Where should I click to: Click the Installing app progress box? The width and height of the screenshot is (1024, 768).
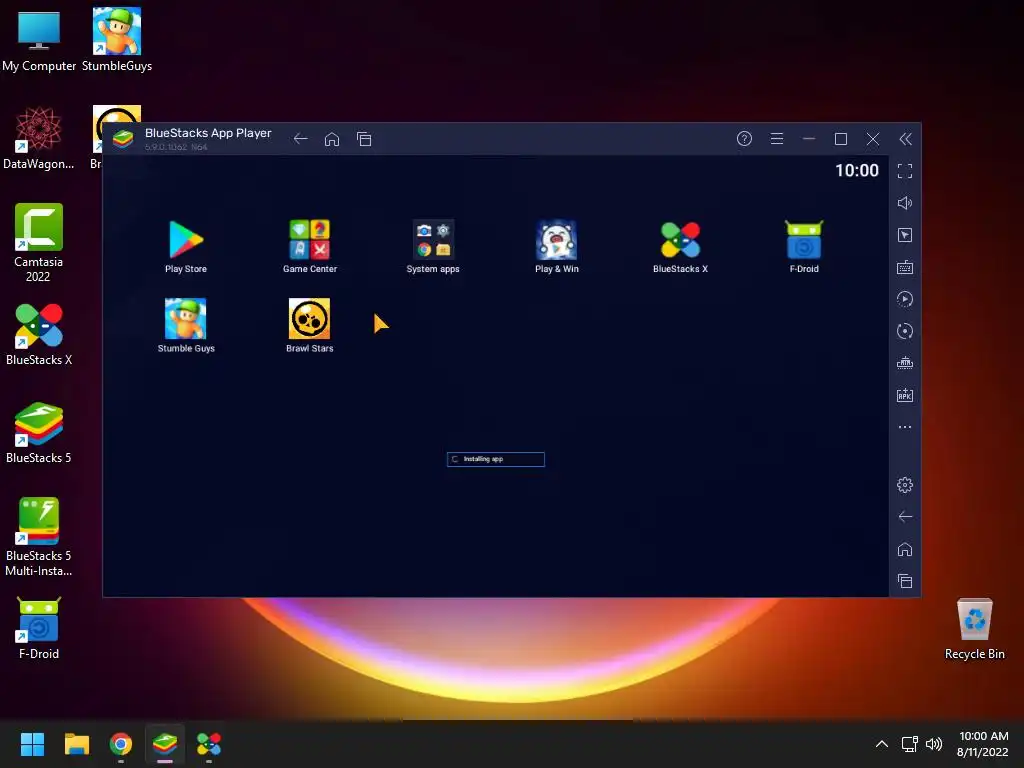point(496,459)
